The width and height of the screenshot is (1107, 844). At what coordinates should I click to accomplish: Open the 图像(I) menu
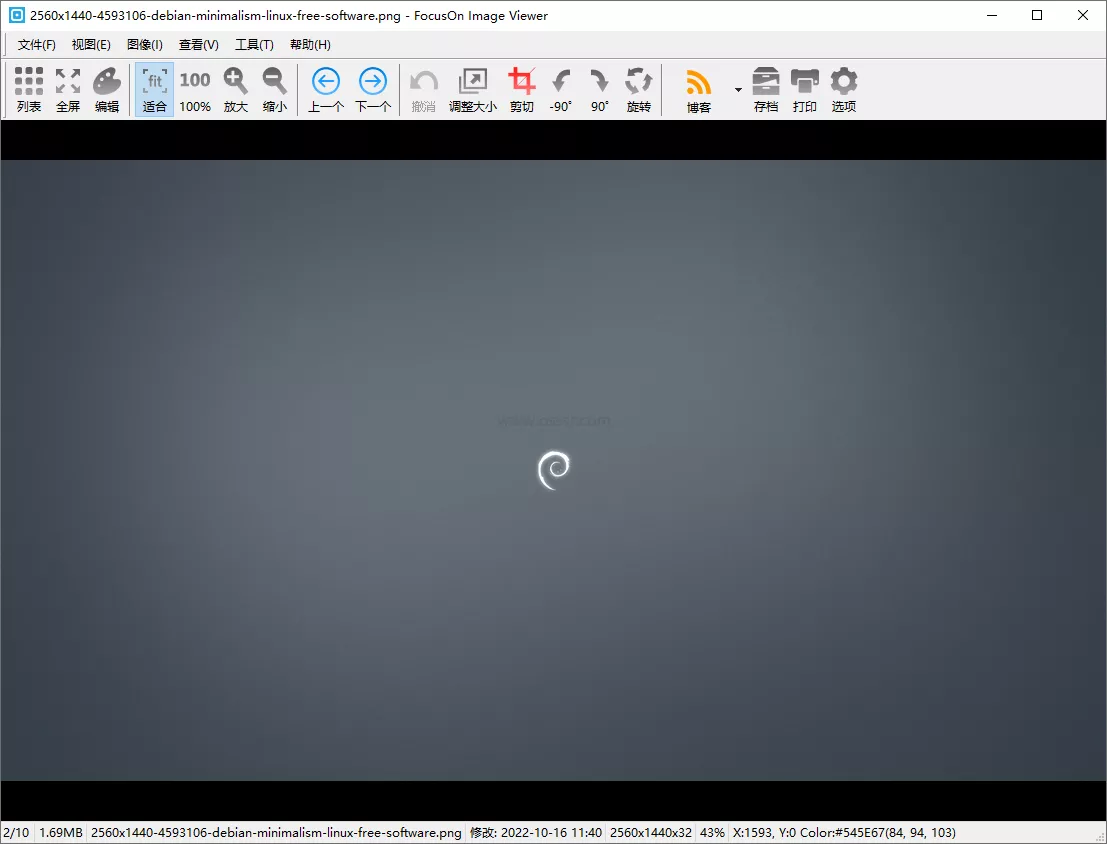pyautogui.click(x=145, y=44)
